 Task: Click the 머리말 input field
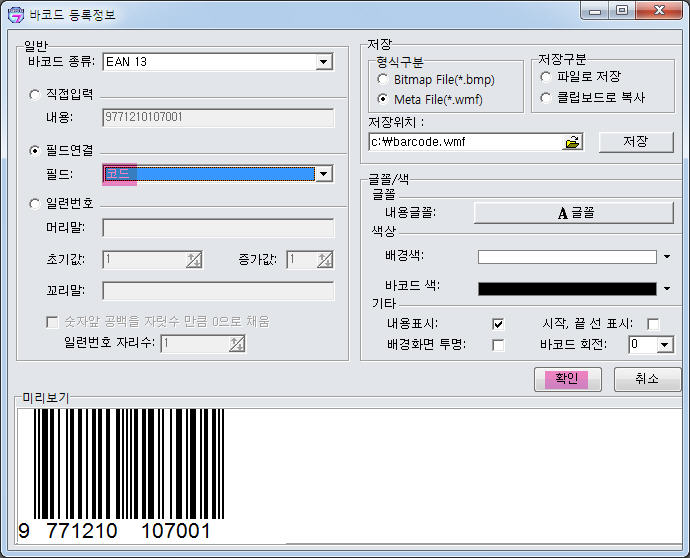(x=218, y=228)
